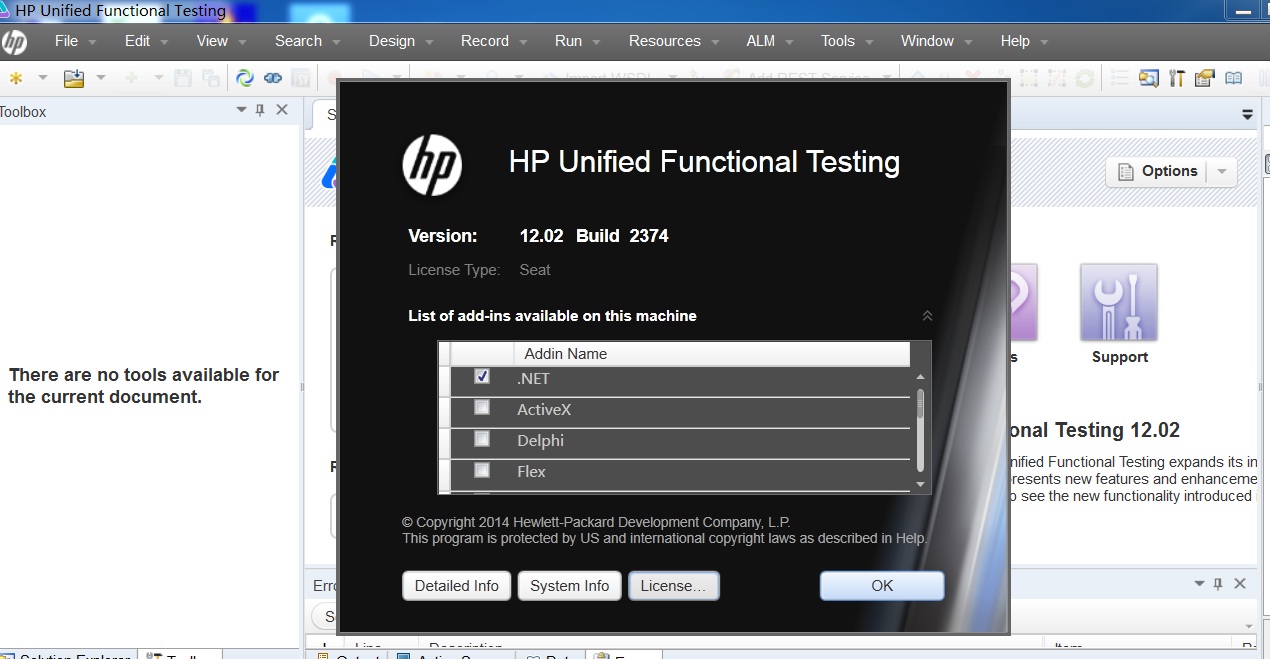Click the open book help icon
The image size is (1270, 659).
click(x=1234, y=78)
